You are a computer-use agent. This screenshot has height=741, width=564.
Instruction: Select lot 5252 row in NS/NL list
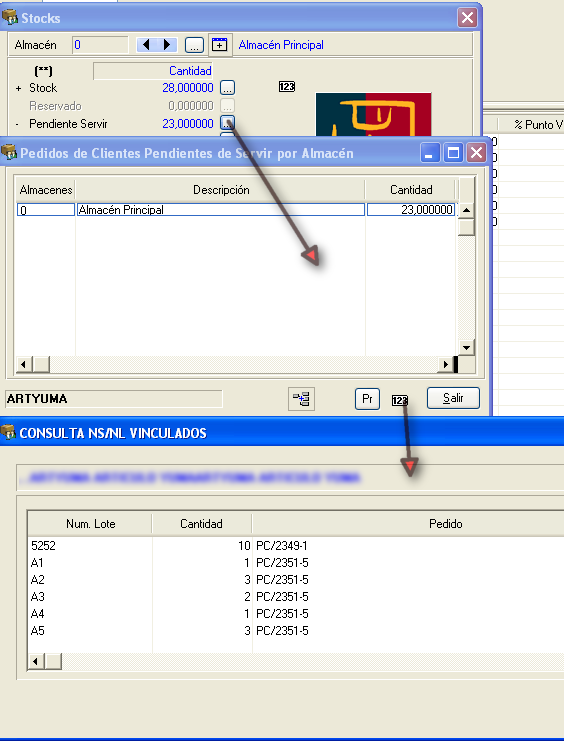pos(295,546)
